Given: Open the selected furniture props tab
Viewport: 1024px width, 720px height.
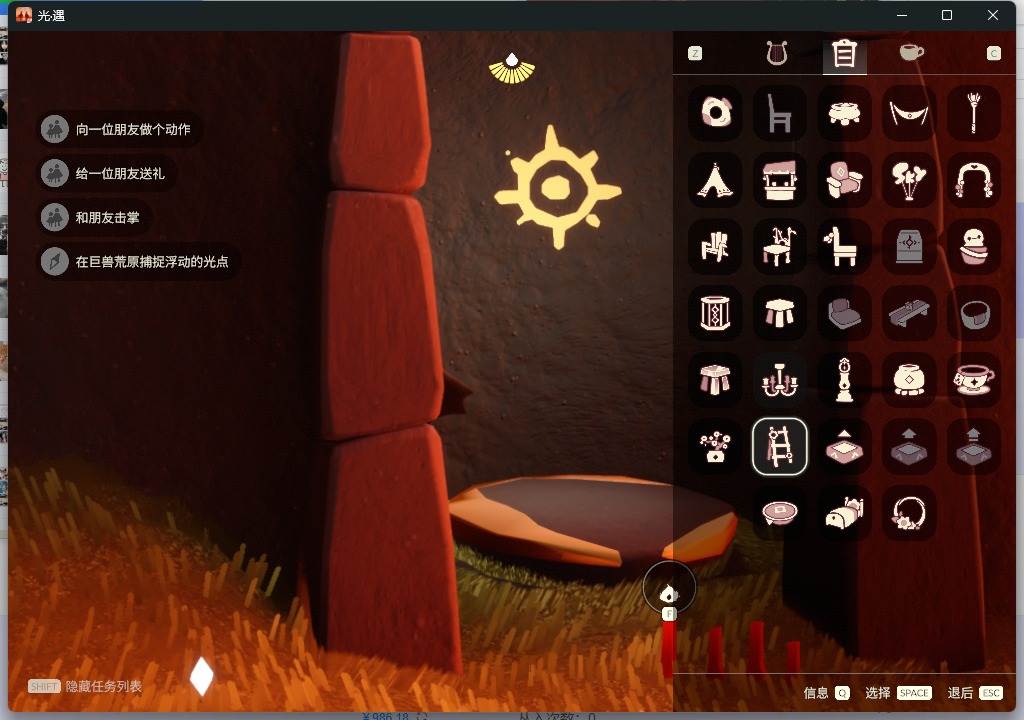Looking at the screenshot, I should point(844,54).
